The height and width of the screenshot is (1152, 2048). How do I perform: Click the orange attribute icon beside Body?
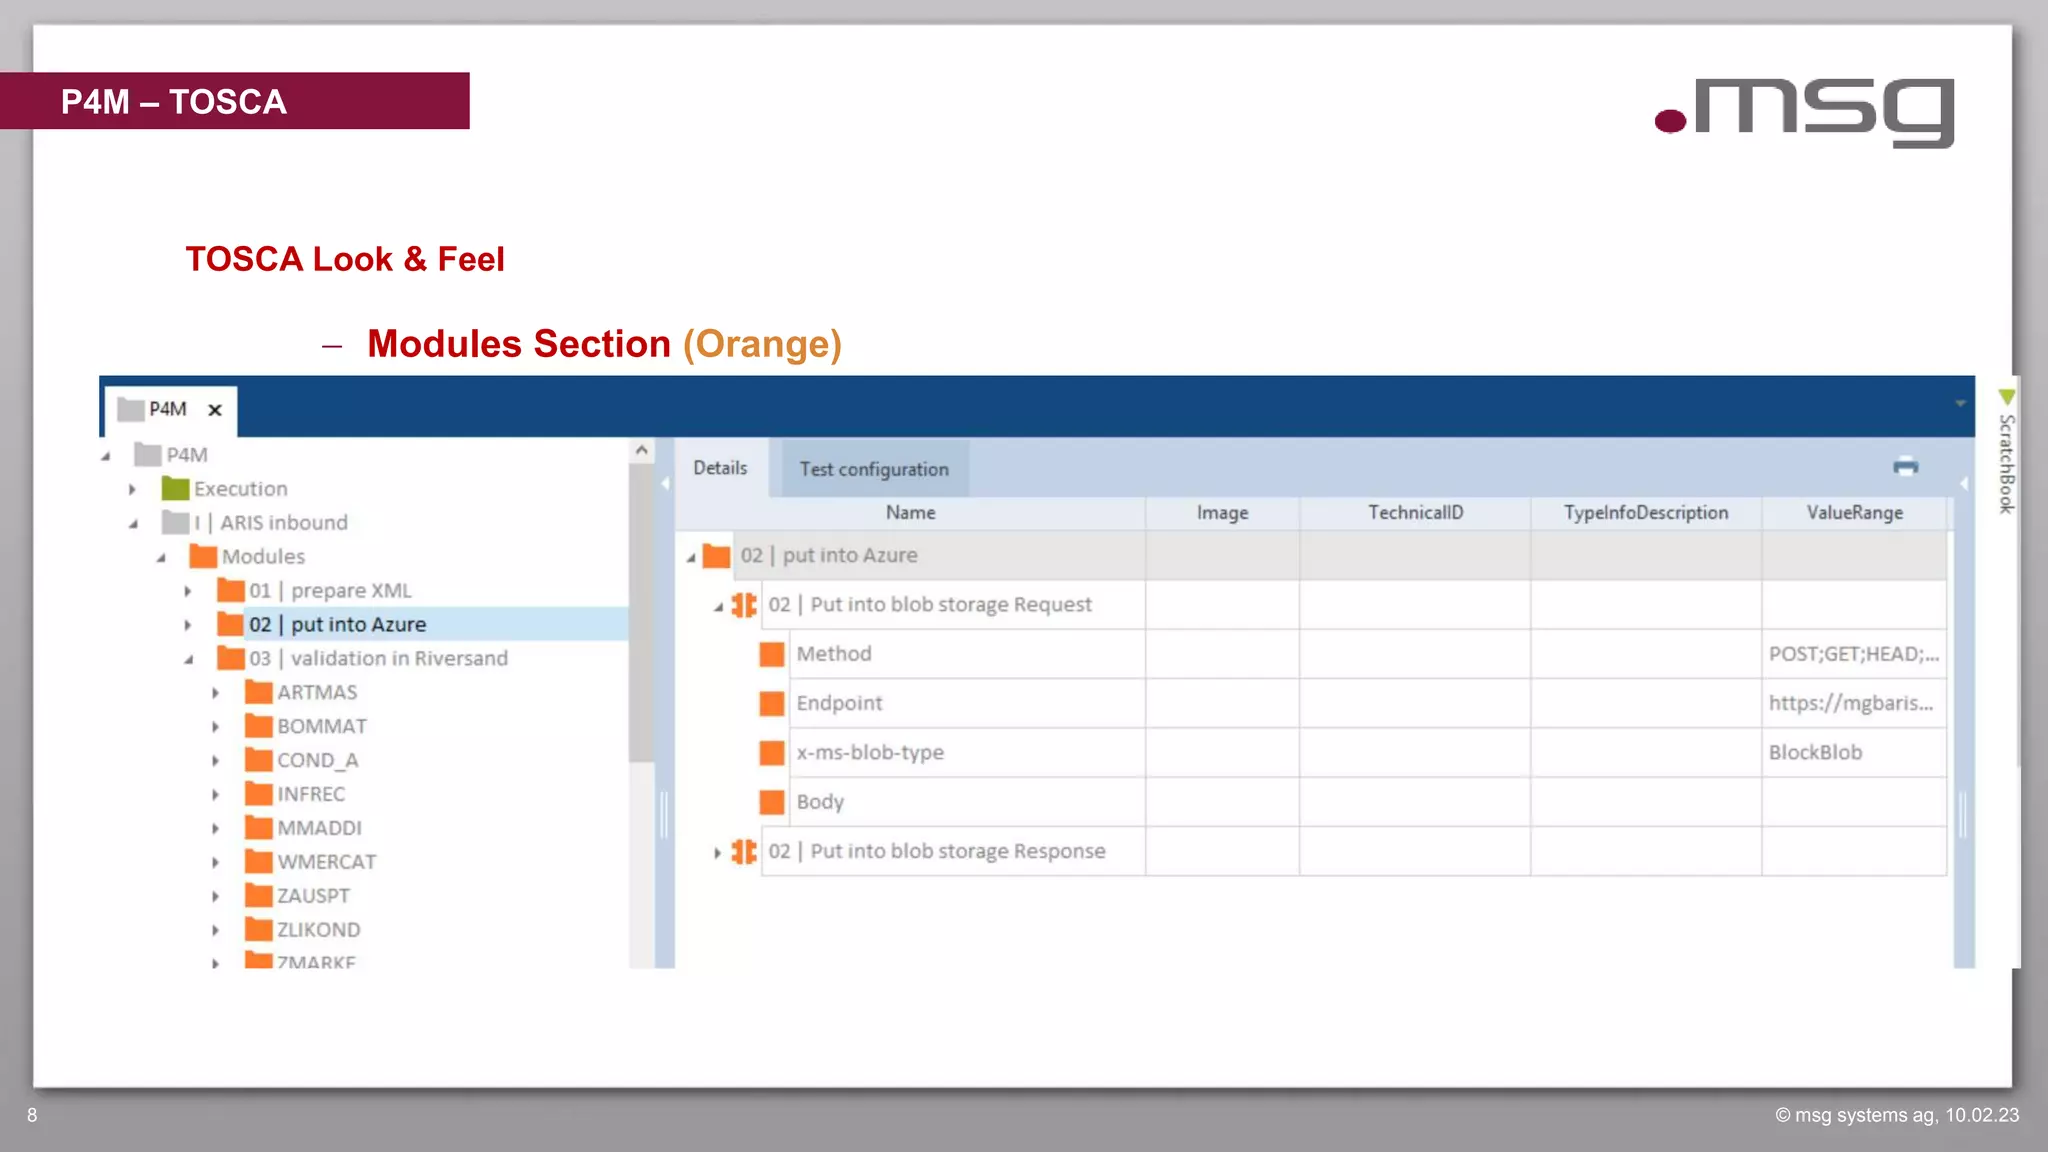772,802
